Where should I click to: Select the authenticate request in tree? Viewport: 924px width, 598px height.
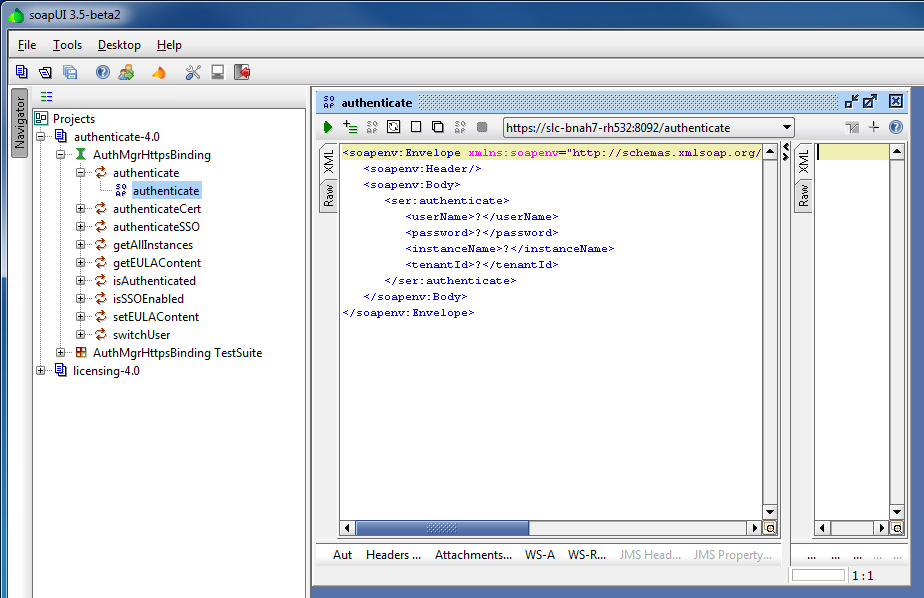point(166,191)
